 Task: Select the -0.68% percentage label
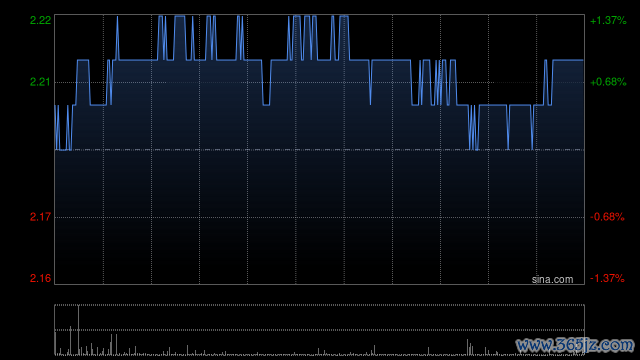607,217
